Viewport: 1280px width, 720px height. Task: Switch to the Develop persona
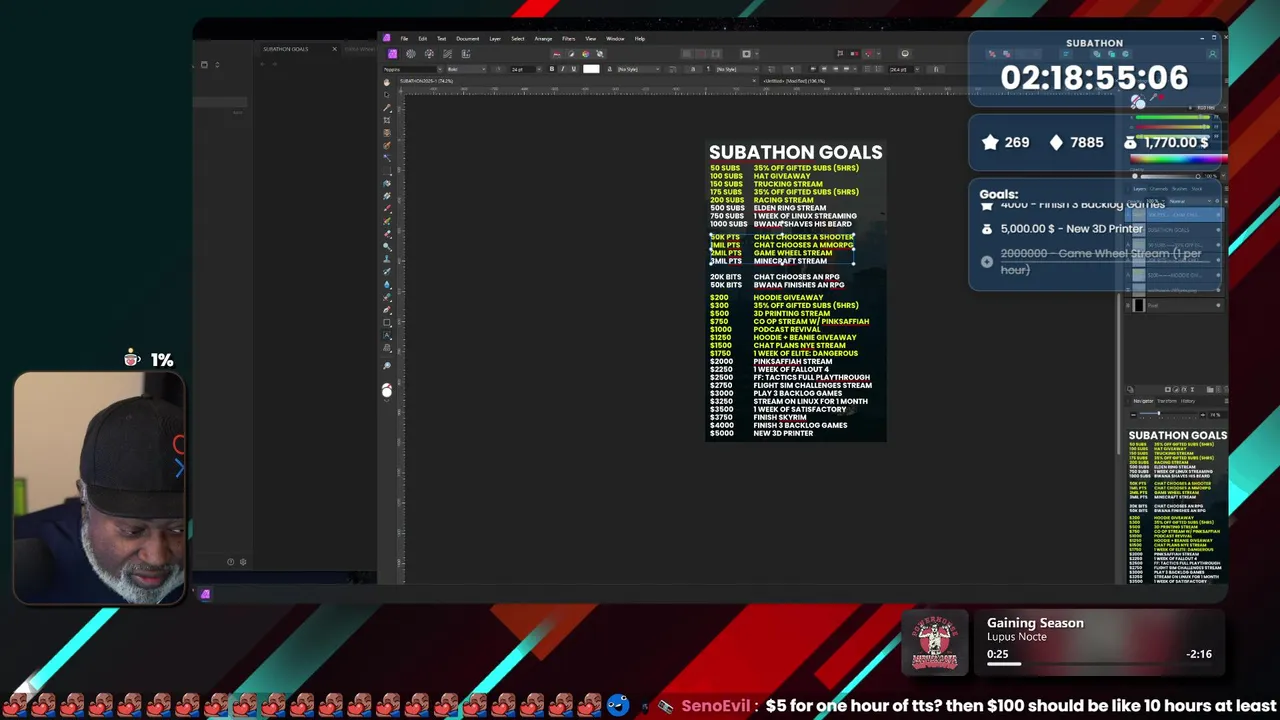pyautogui.click(x=429, y=54)
